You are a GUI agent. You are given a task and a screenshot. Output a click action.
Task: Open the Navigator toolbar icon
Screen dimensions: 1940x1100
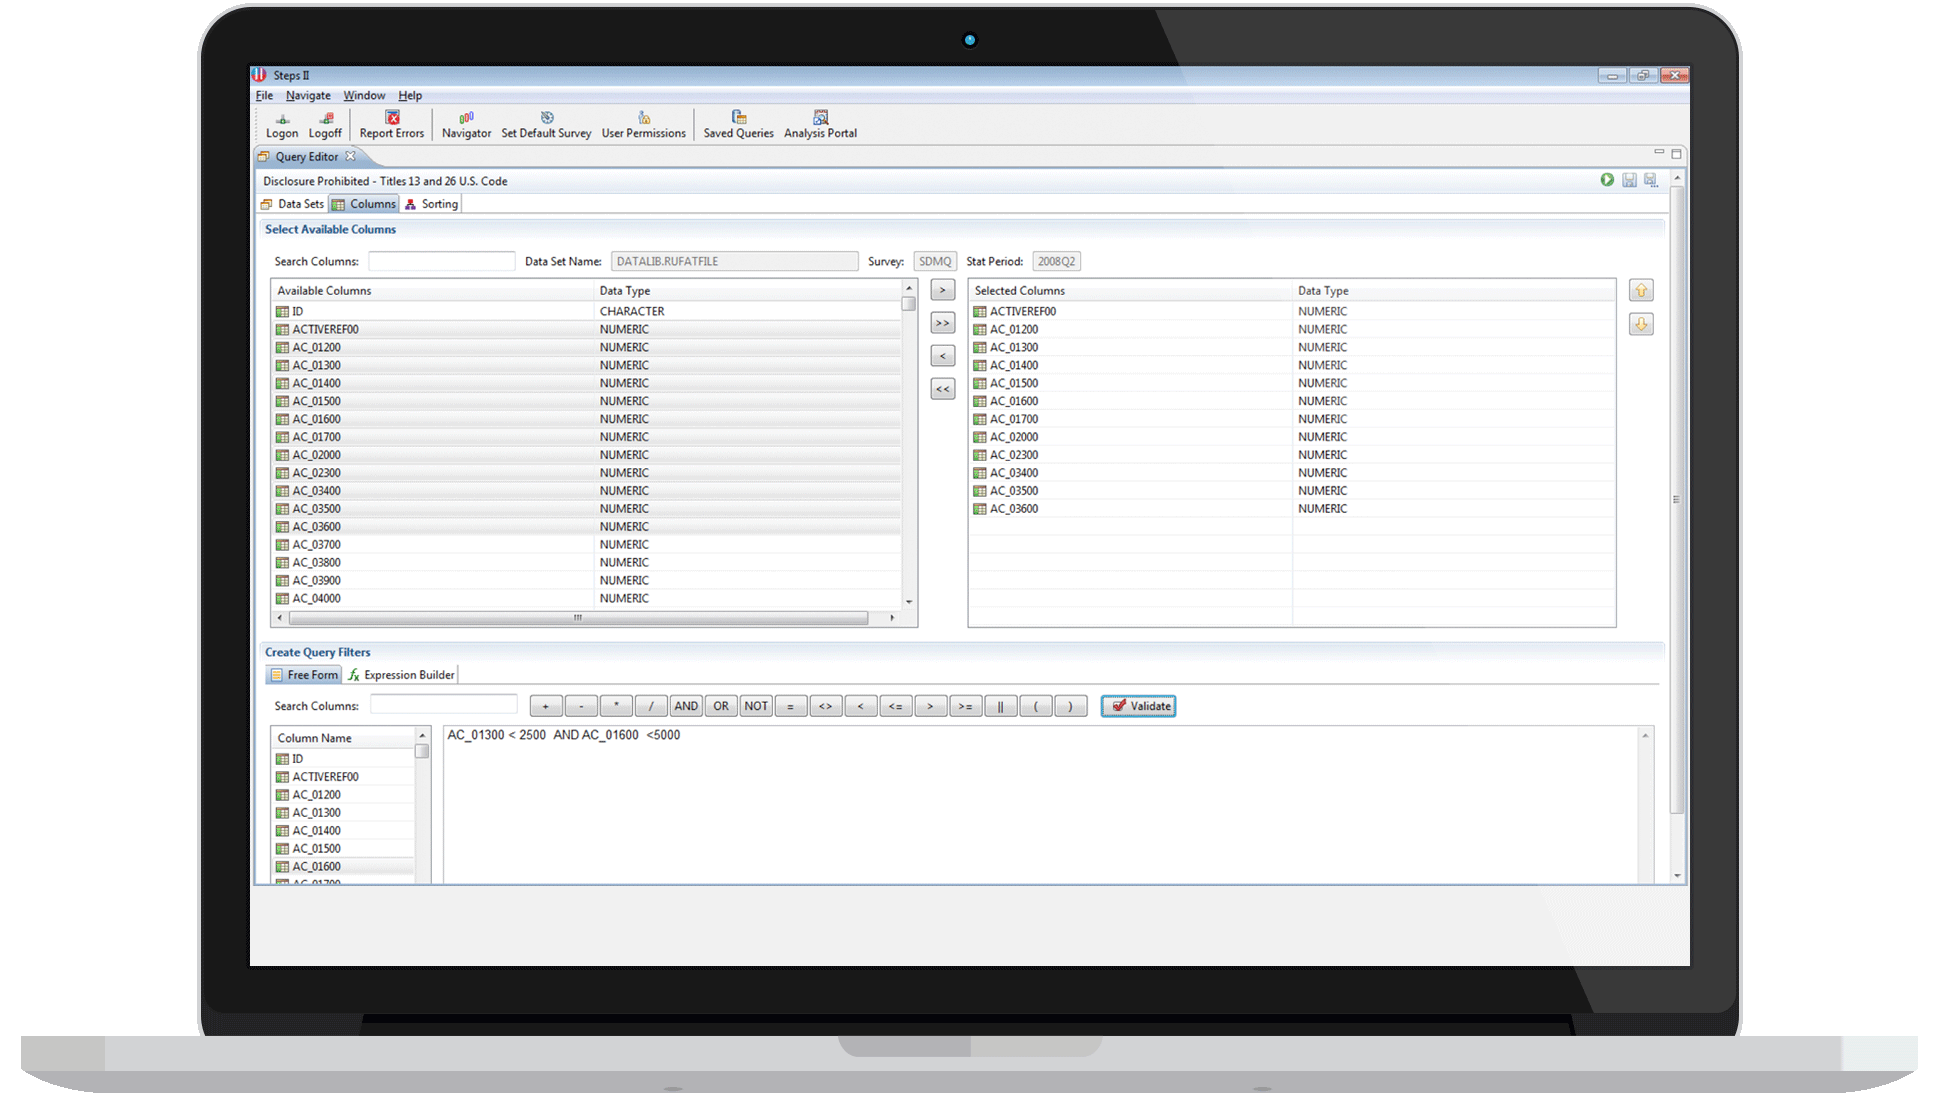(466, 124)
